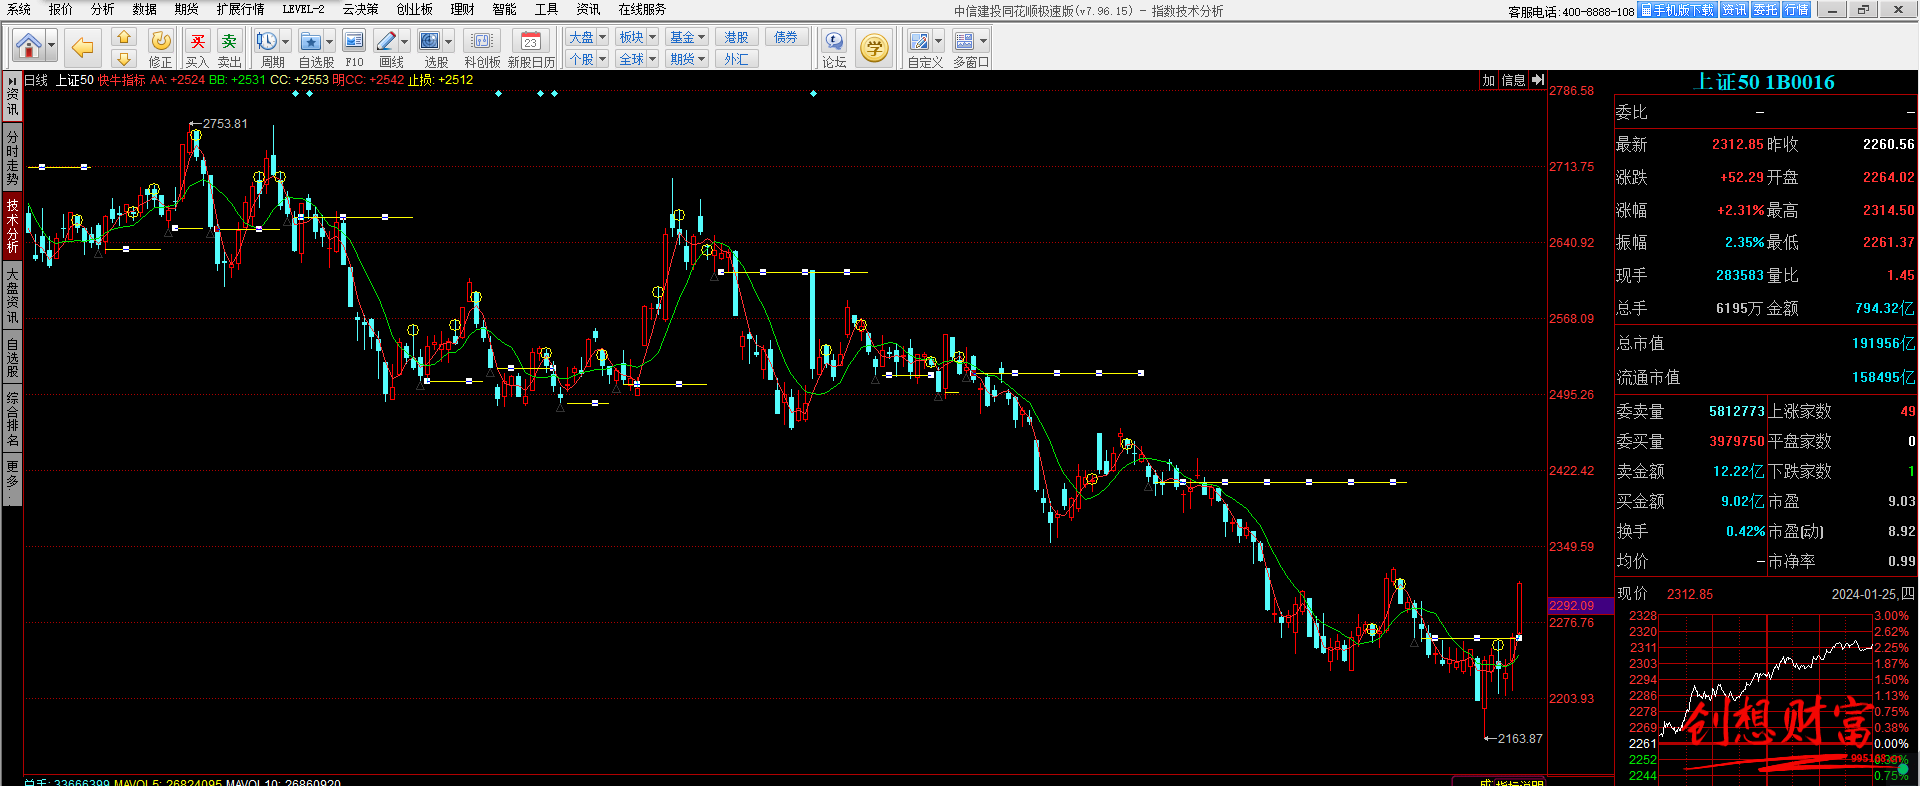Screen dimensions: 1920x786
Task: Open the 系统 menu
Action: coord(19,9)
